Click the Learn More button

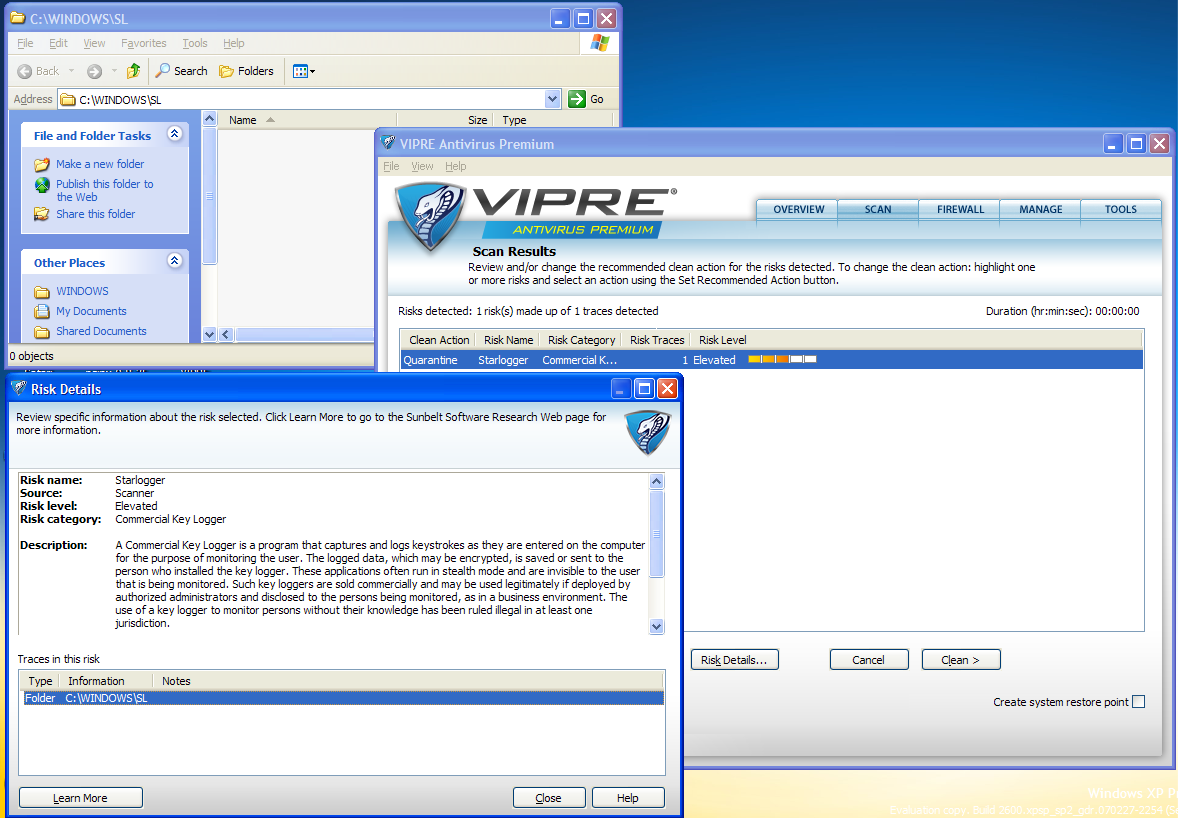click(80, 798)
